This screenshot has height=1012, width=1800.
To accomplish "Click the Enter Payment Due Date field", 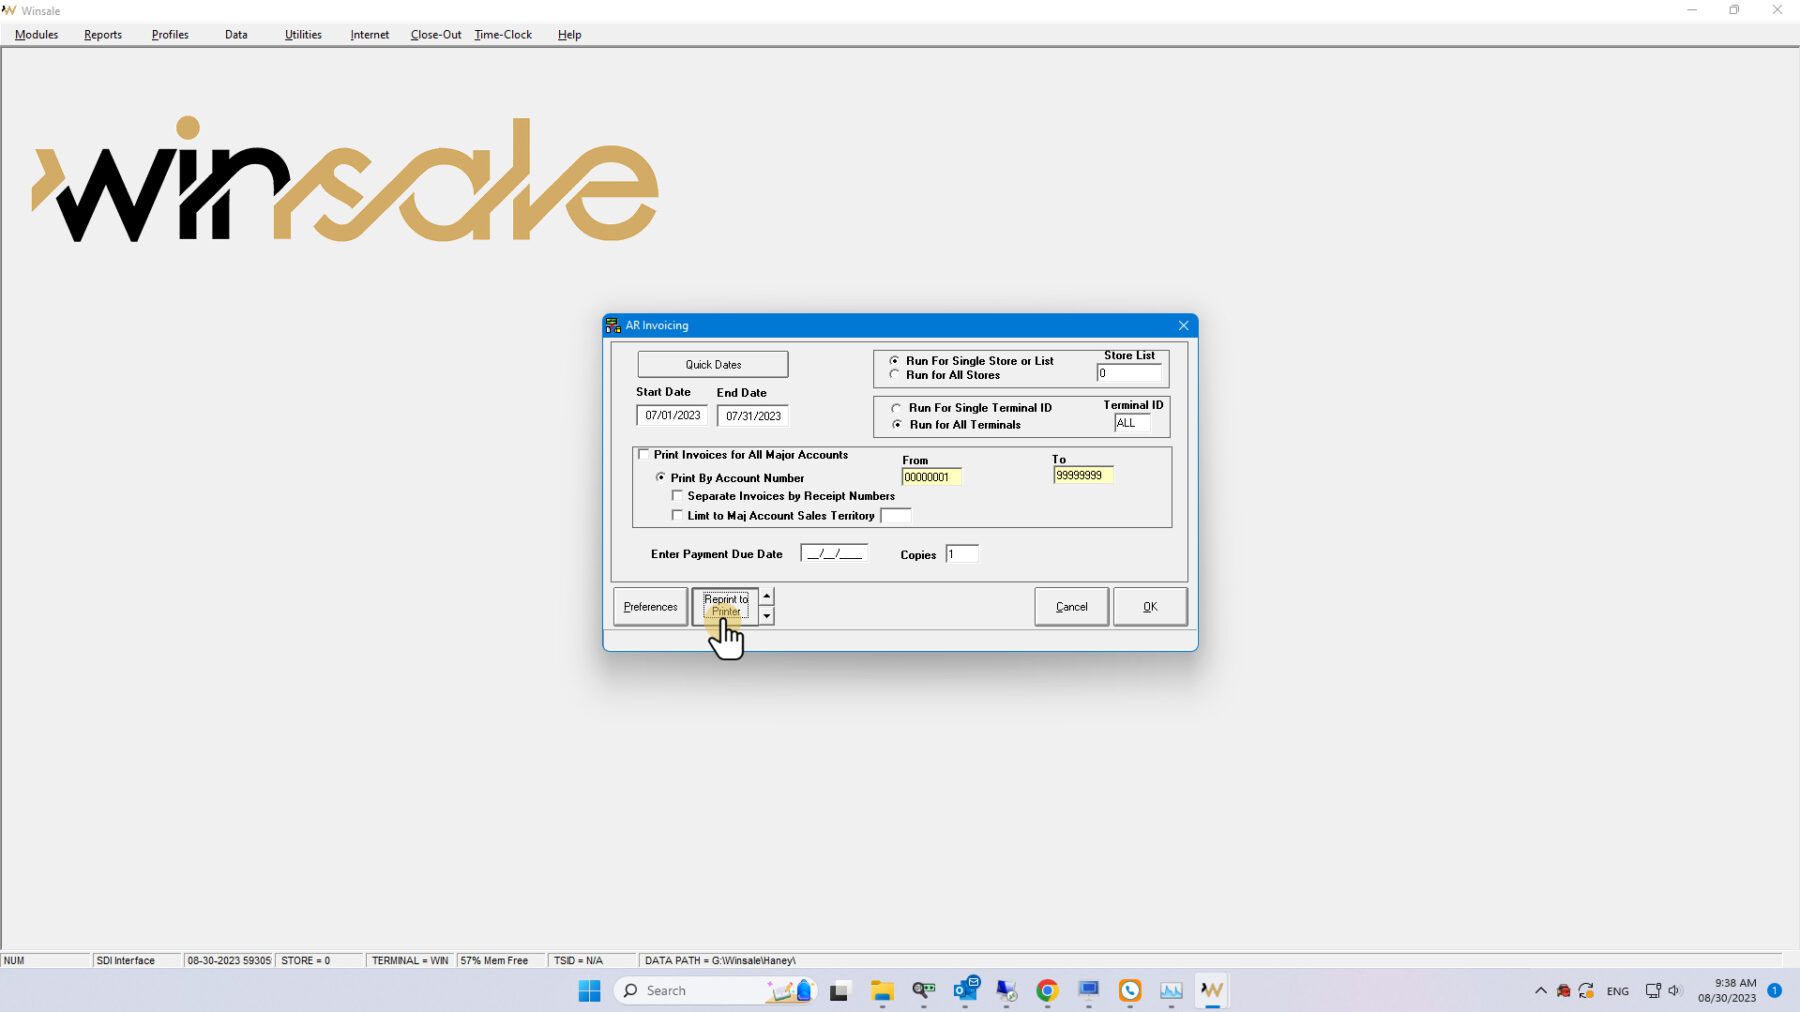I will point(834,554).
